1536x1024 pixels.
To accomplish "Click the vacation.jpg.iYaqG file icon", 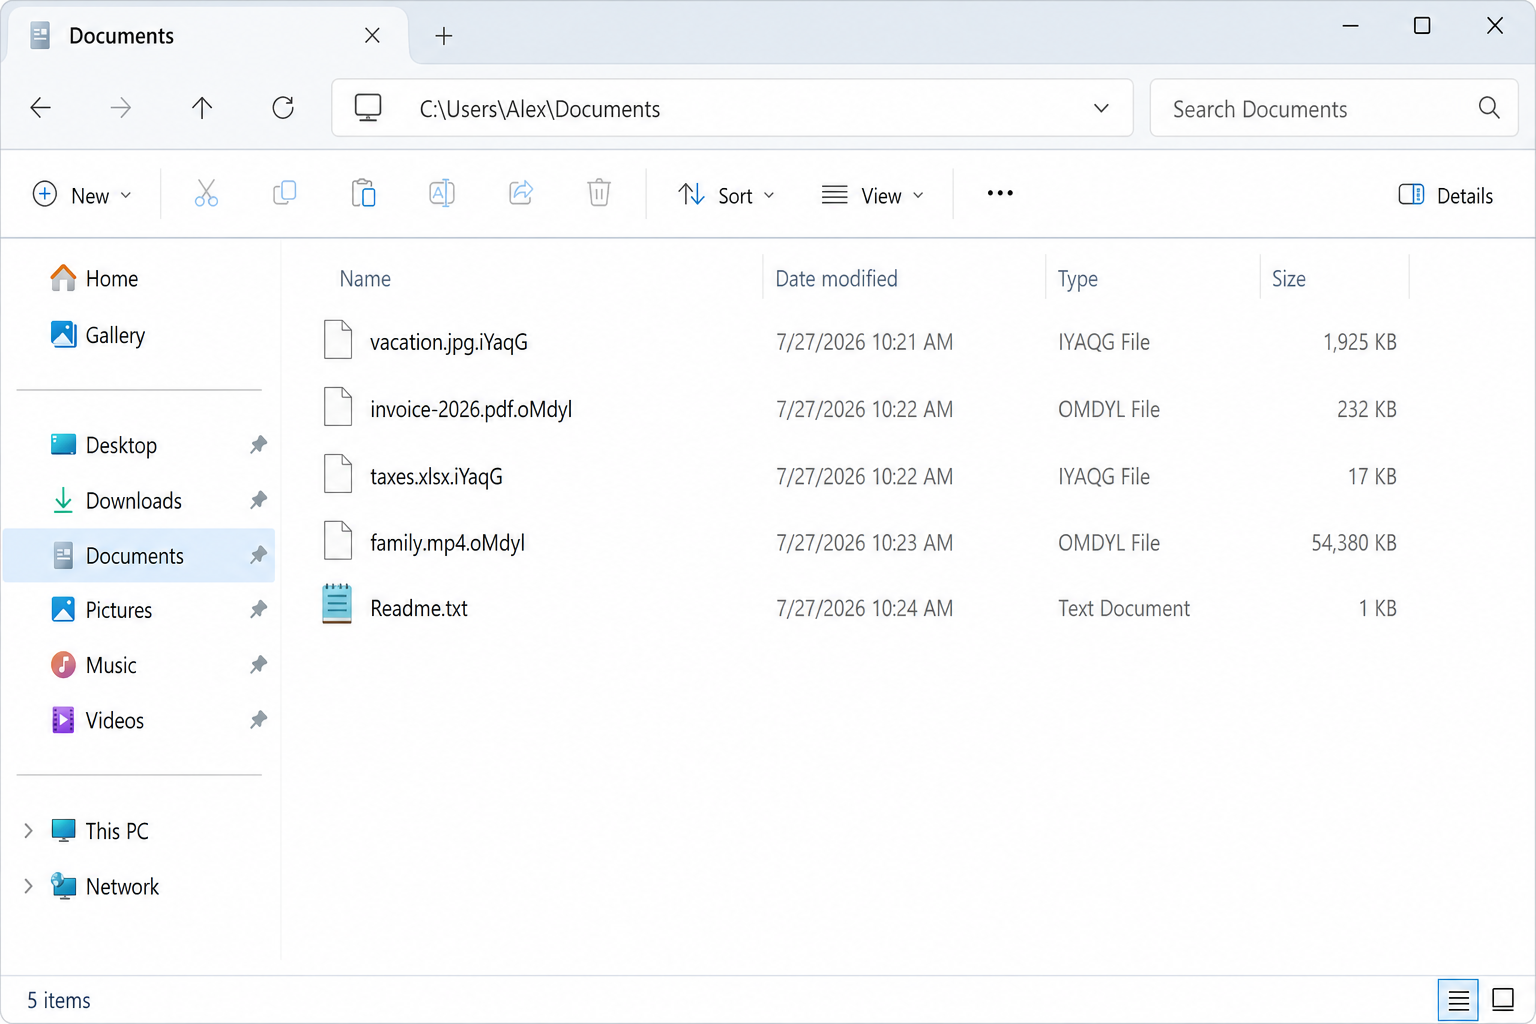I will pos(338,340).
